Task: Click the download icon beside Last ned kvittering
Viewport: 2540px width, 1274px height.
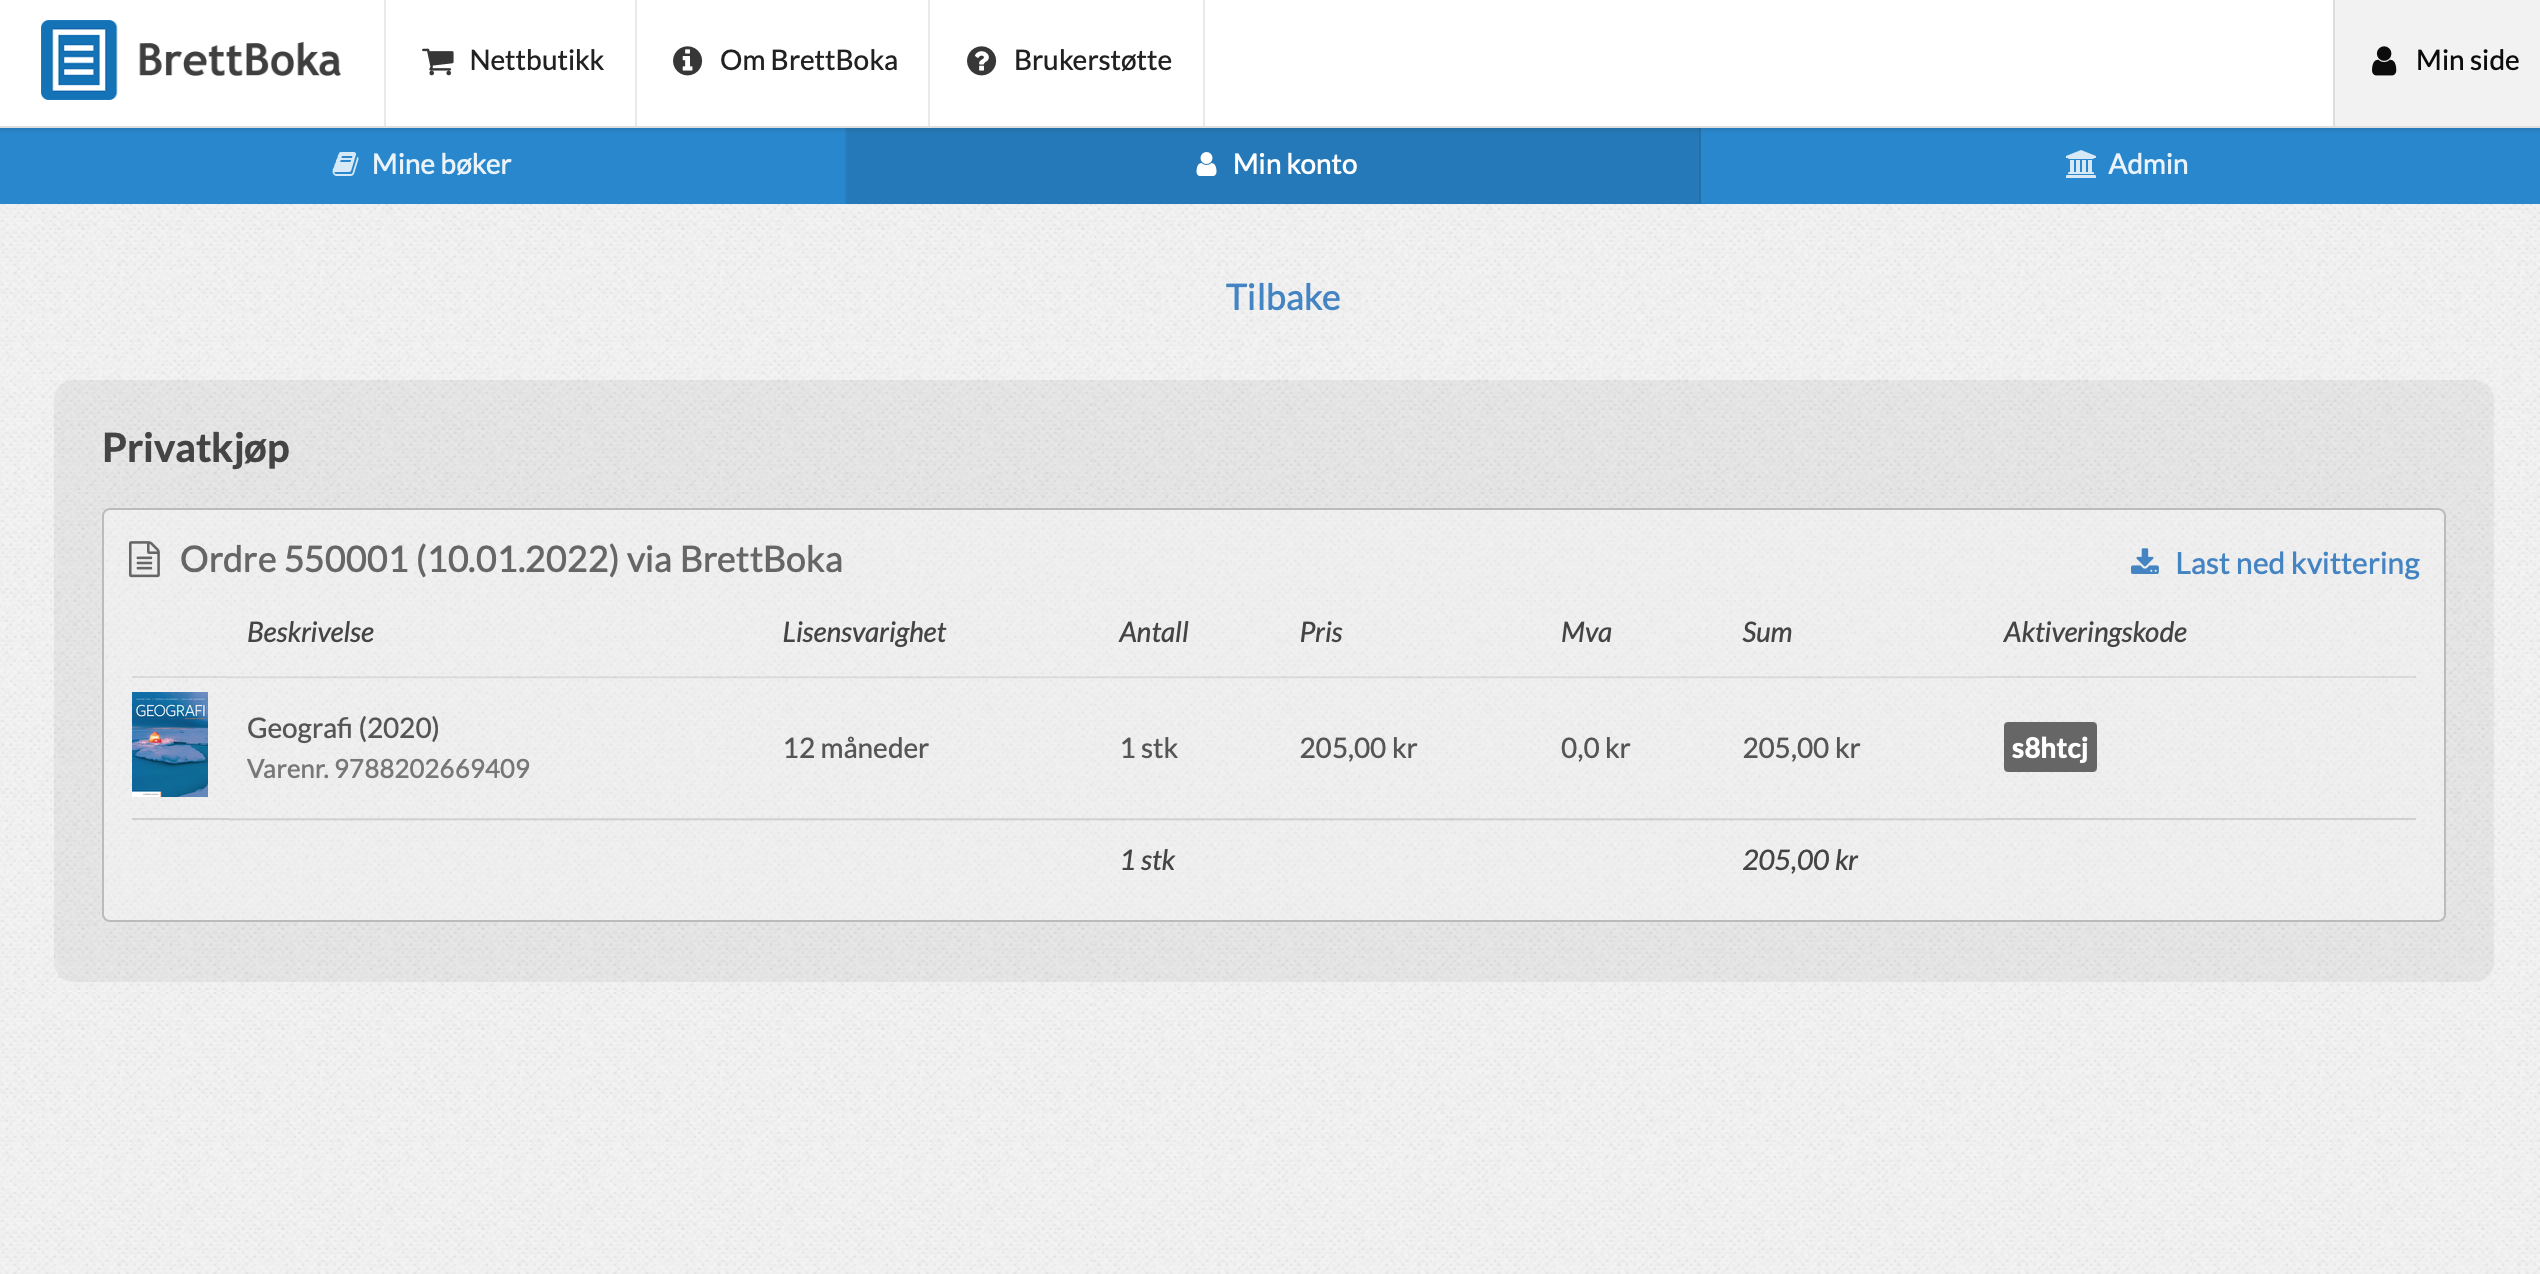Action: (2144, 562)
